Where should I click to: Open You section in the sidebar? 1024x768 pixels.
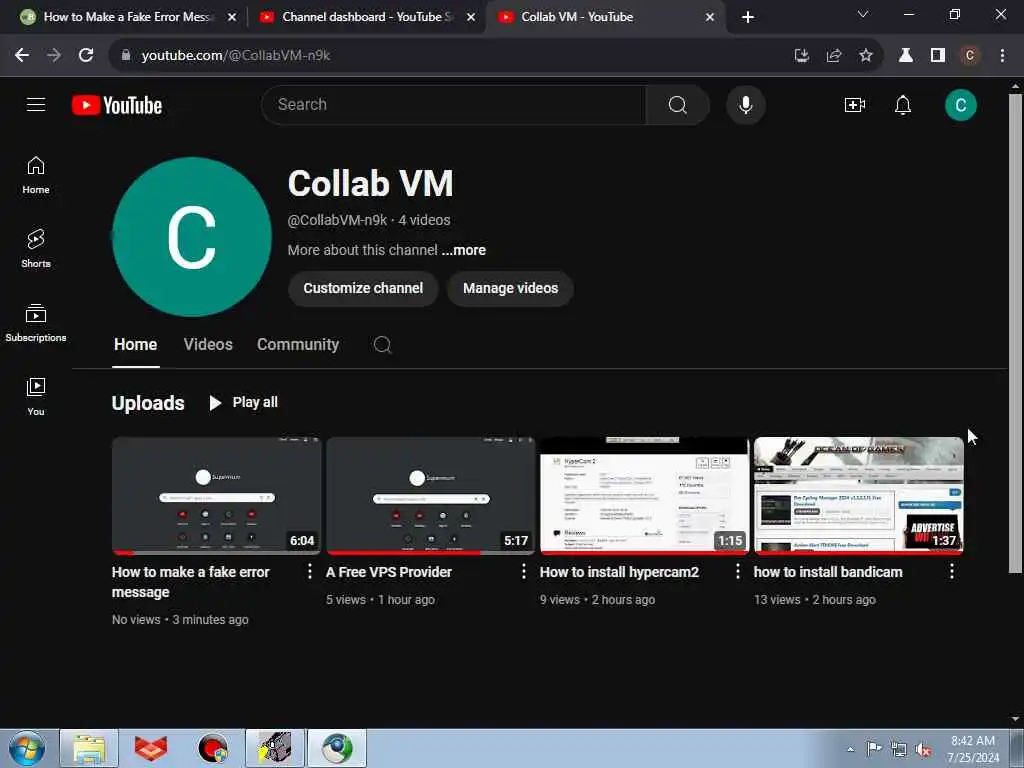click(x=36, y=396)
